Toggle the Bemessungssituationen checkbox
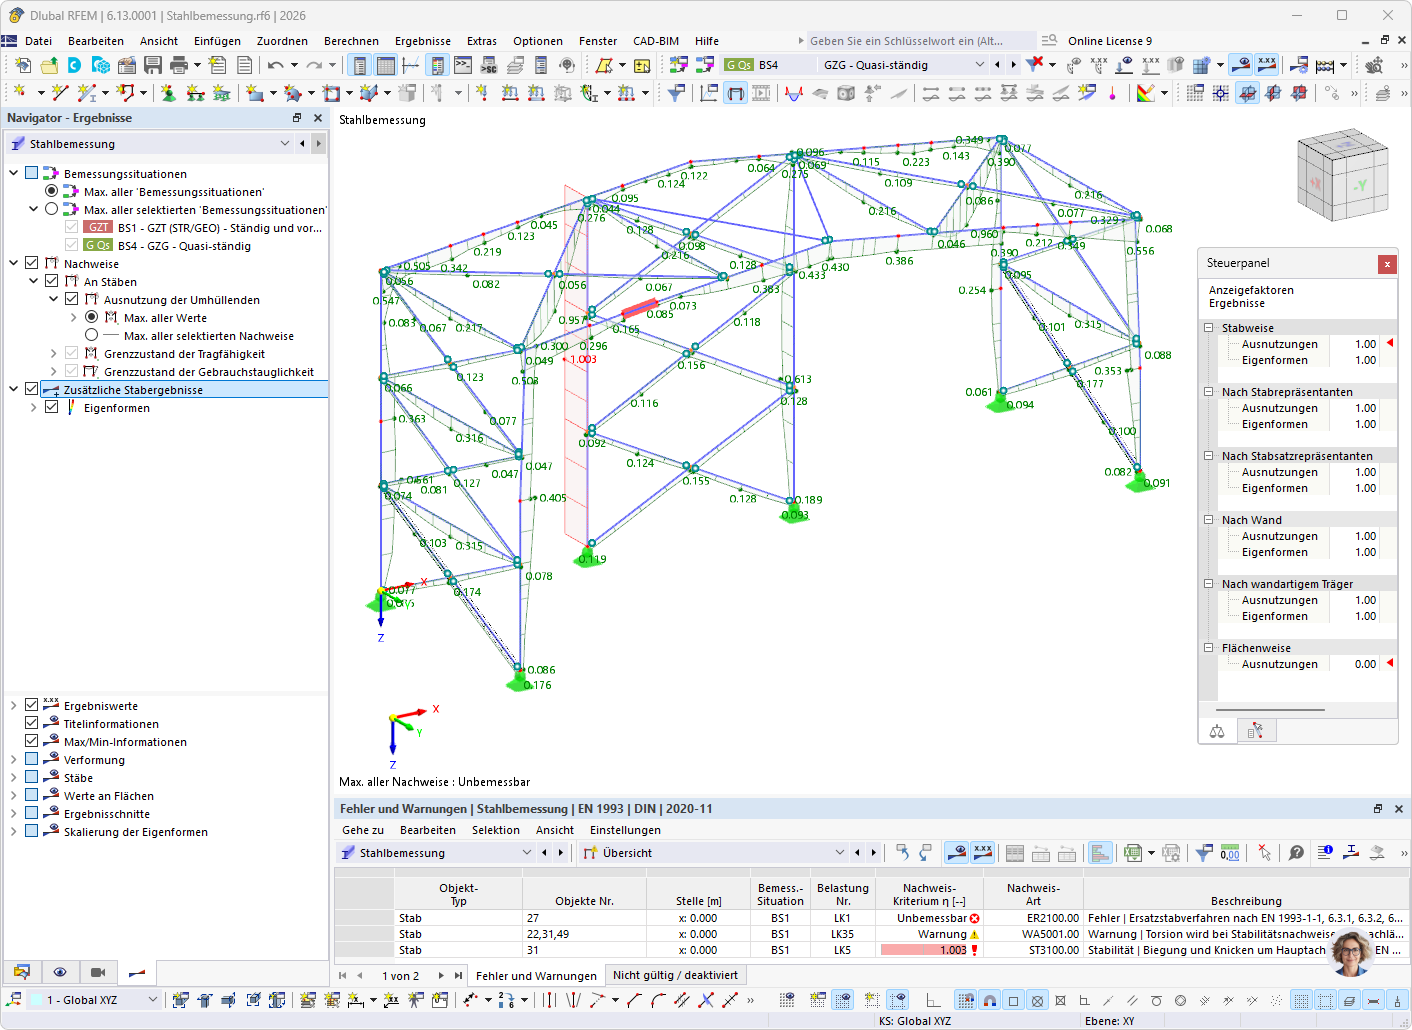1412x1030 pixels. 32,174
